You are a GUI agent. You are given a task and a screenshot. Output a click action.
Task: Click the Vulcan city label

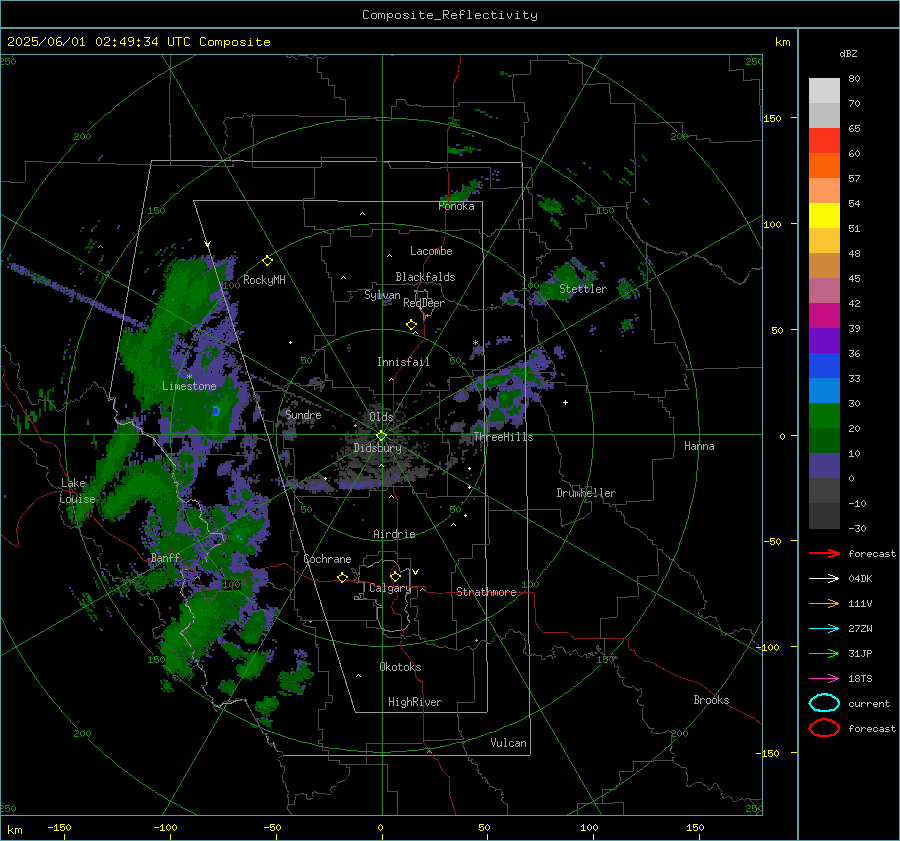pos(508,742)
